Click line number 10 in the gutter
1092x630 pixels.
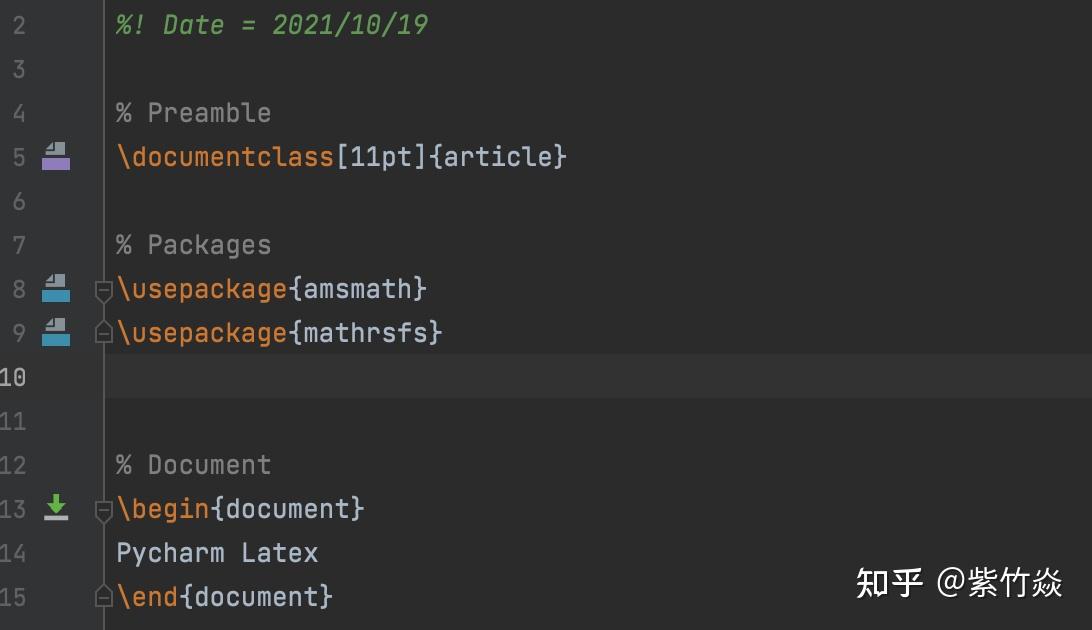(x=14, y=377)
